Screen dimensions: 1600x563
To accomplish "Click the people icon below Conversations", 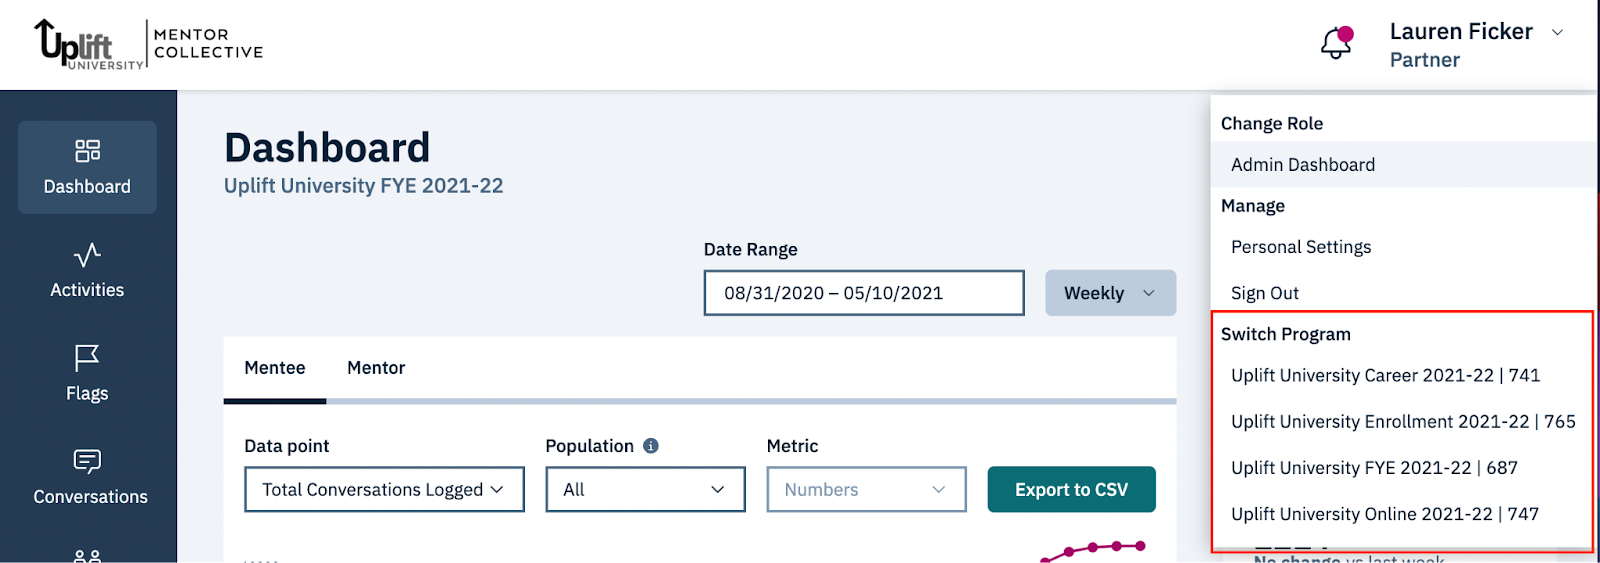I will 87,556.
